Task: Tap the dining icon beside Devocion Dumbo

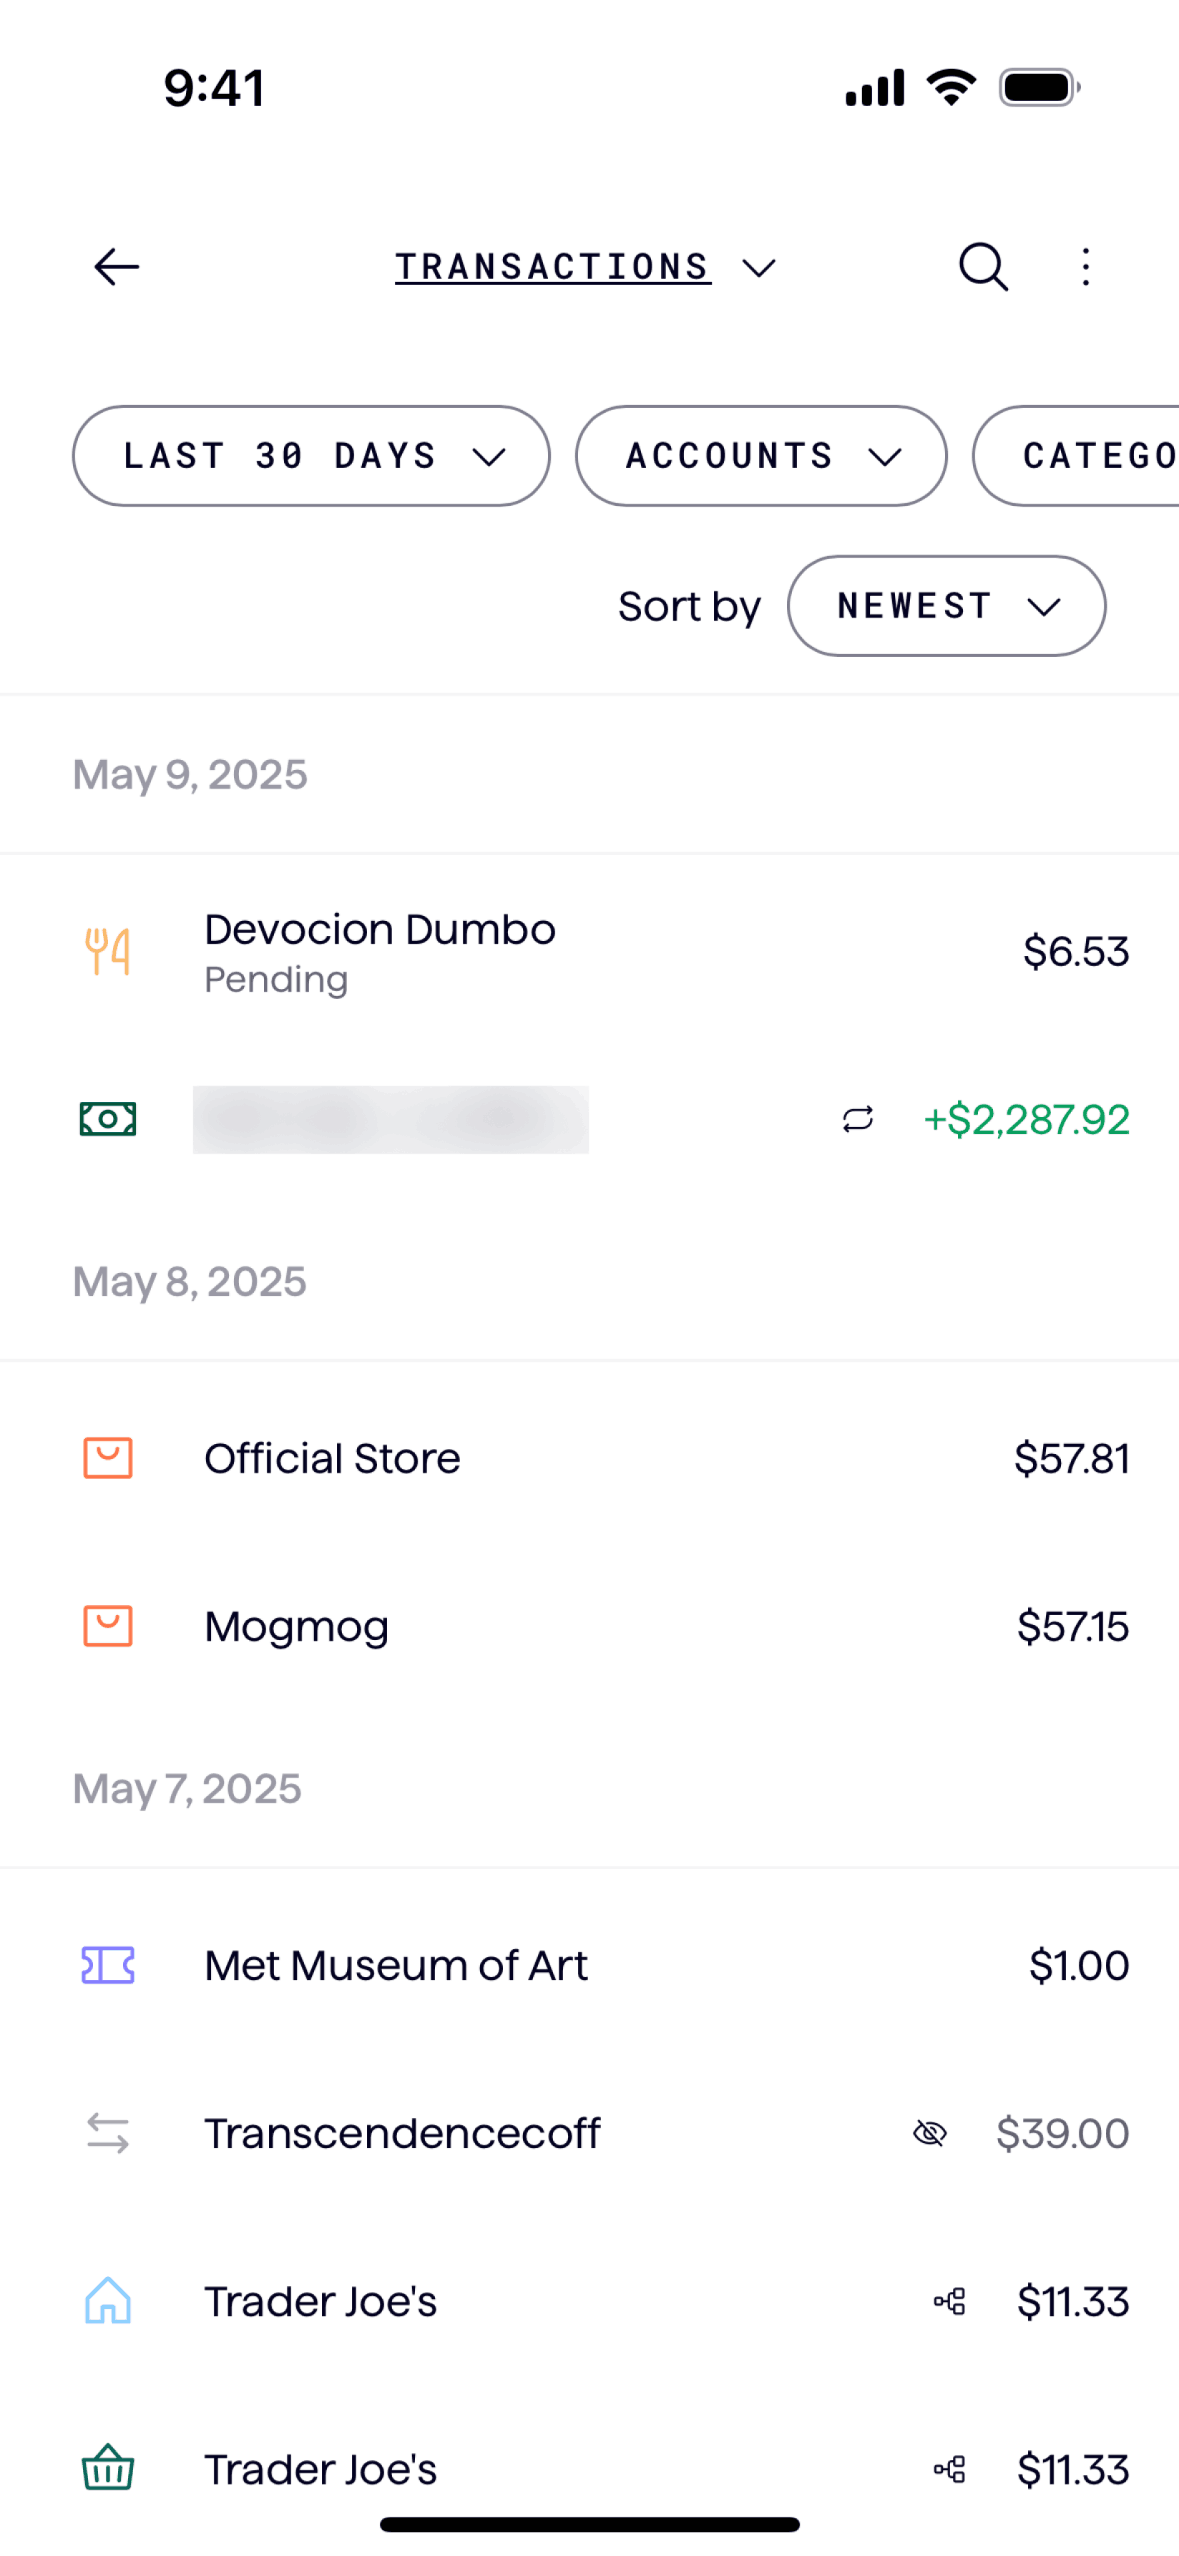Action: pos(108,951)
